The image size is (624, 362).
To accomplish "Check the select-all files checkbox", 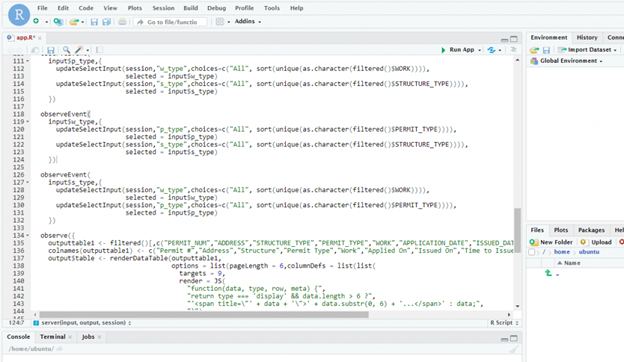I will pyautogui.click(x=532, y=252).
